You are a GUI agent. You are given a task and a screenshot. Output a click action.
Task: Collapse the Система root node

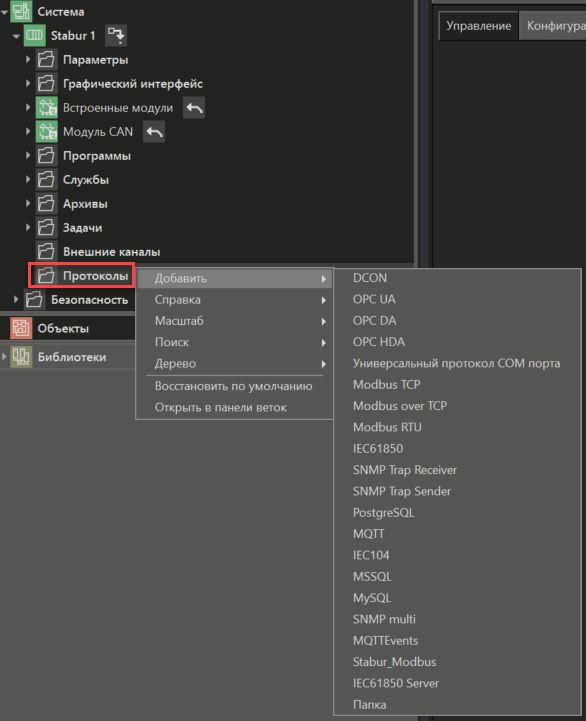tap(5, 11)
